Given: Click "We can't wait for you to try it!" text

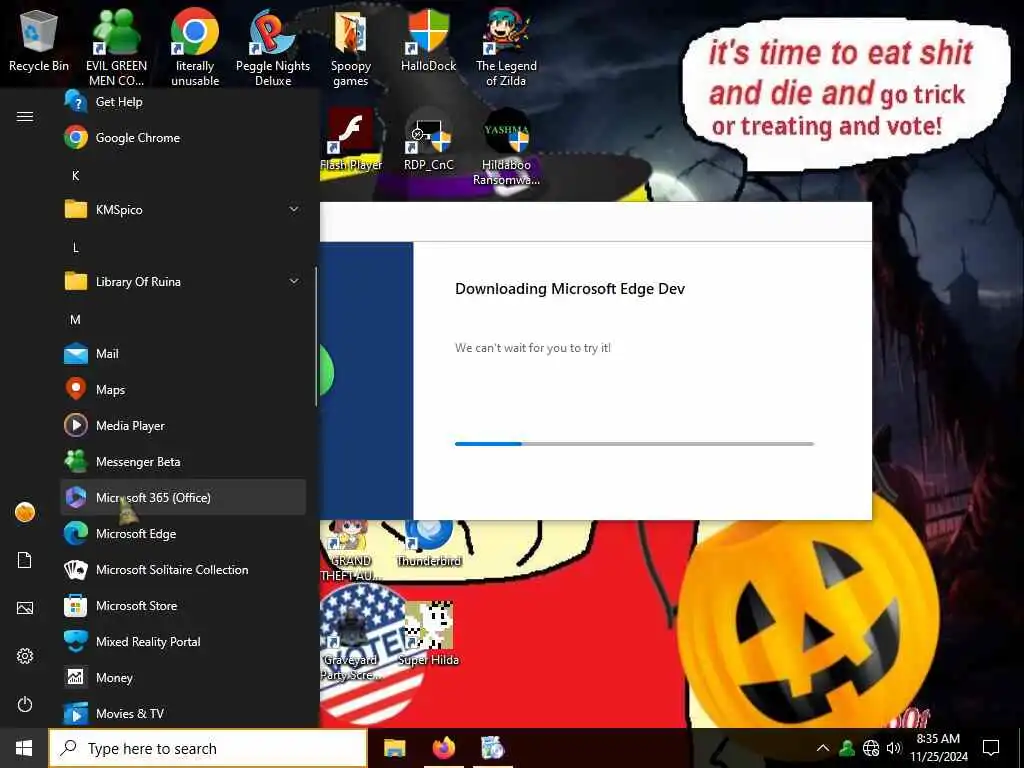Looking at the screenshot, I should click(533, 348).
